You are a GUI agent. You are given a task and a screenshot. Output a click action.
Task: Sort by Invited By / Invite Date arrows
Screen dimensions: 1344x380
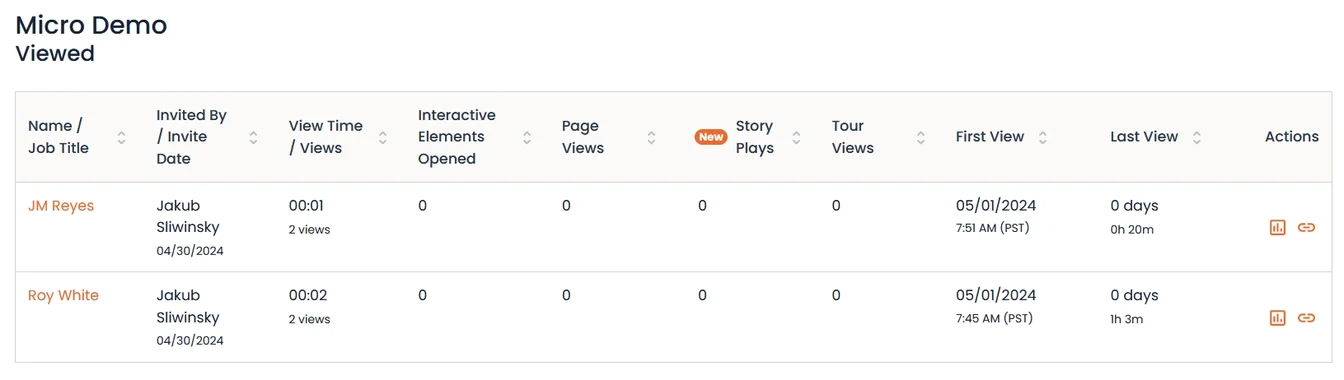253,137
